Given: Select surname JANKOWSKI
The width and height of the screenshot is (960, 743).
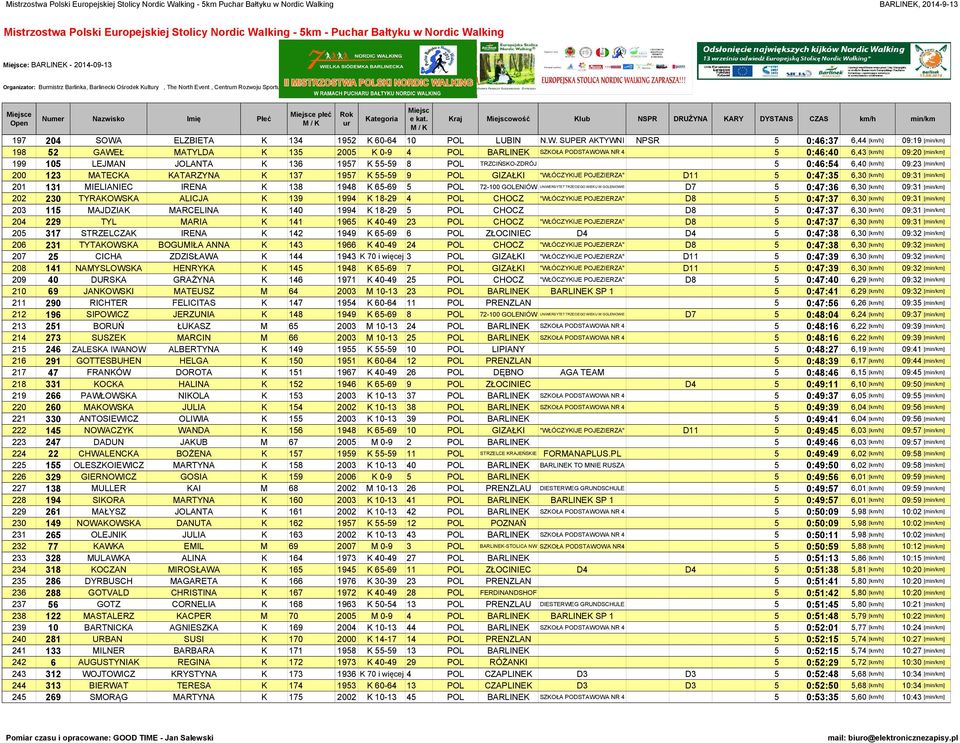Looking at the screenshot, I should [108, 292].
